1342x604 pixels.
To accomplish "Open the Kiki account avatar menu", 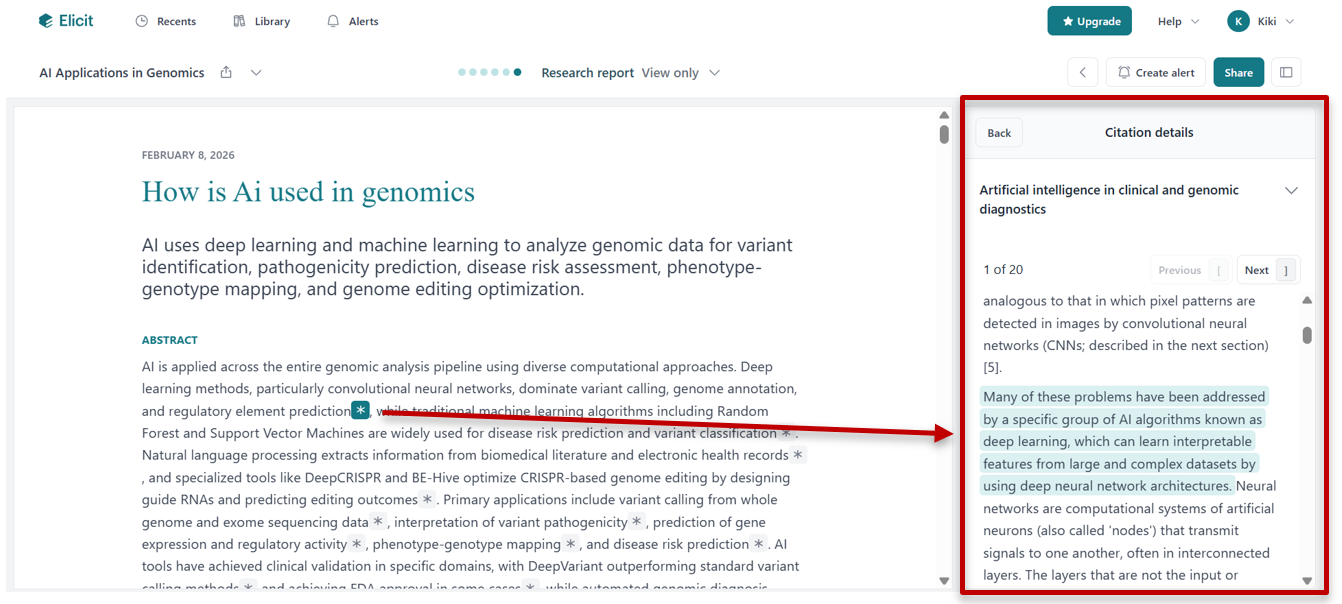I will coord(1260,21).
